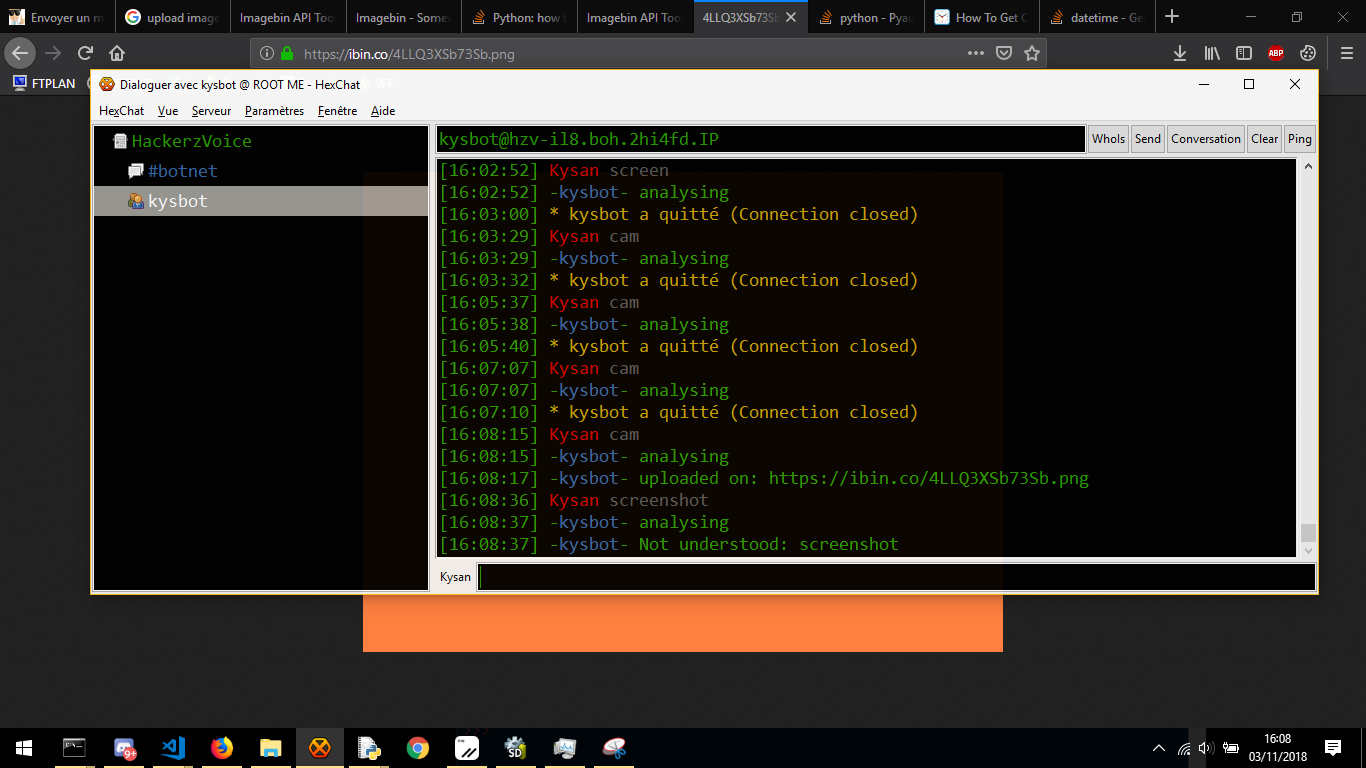Image resolution: width=1366 pixels, height=768 pixels.
Task: Reload the current page
Action: pyautogui.click(x=85, y=53)
